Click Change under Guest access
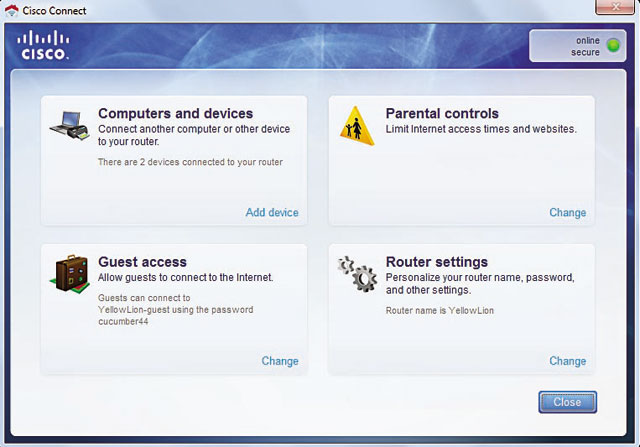Screen dimensions: 640x447 coord(280,361)
